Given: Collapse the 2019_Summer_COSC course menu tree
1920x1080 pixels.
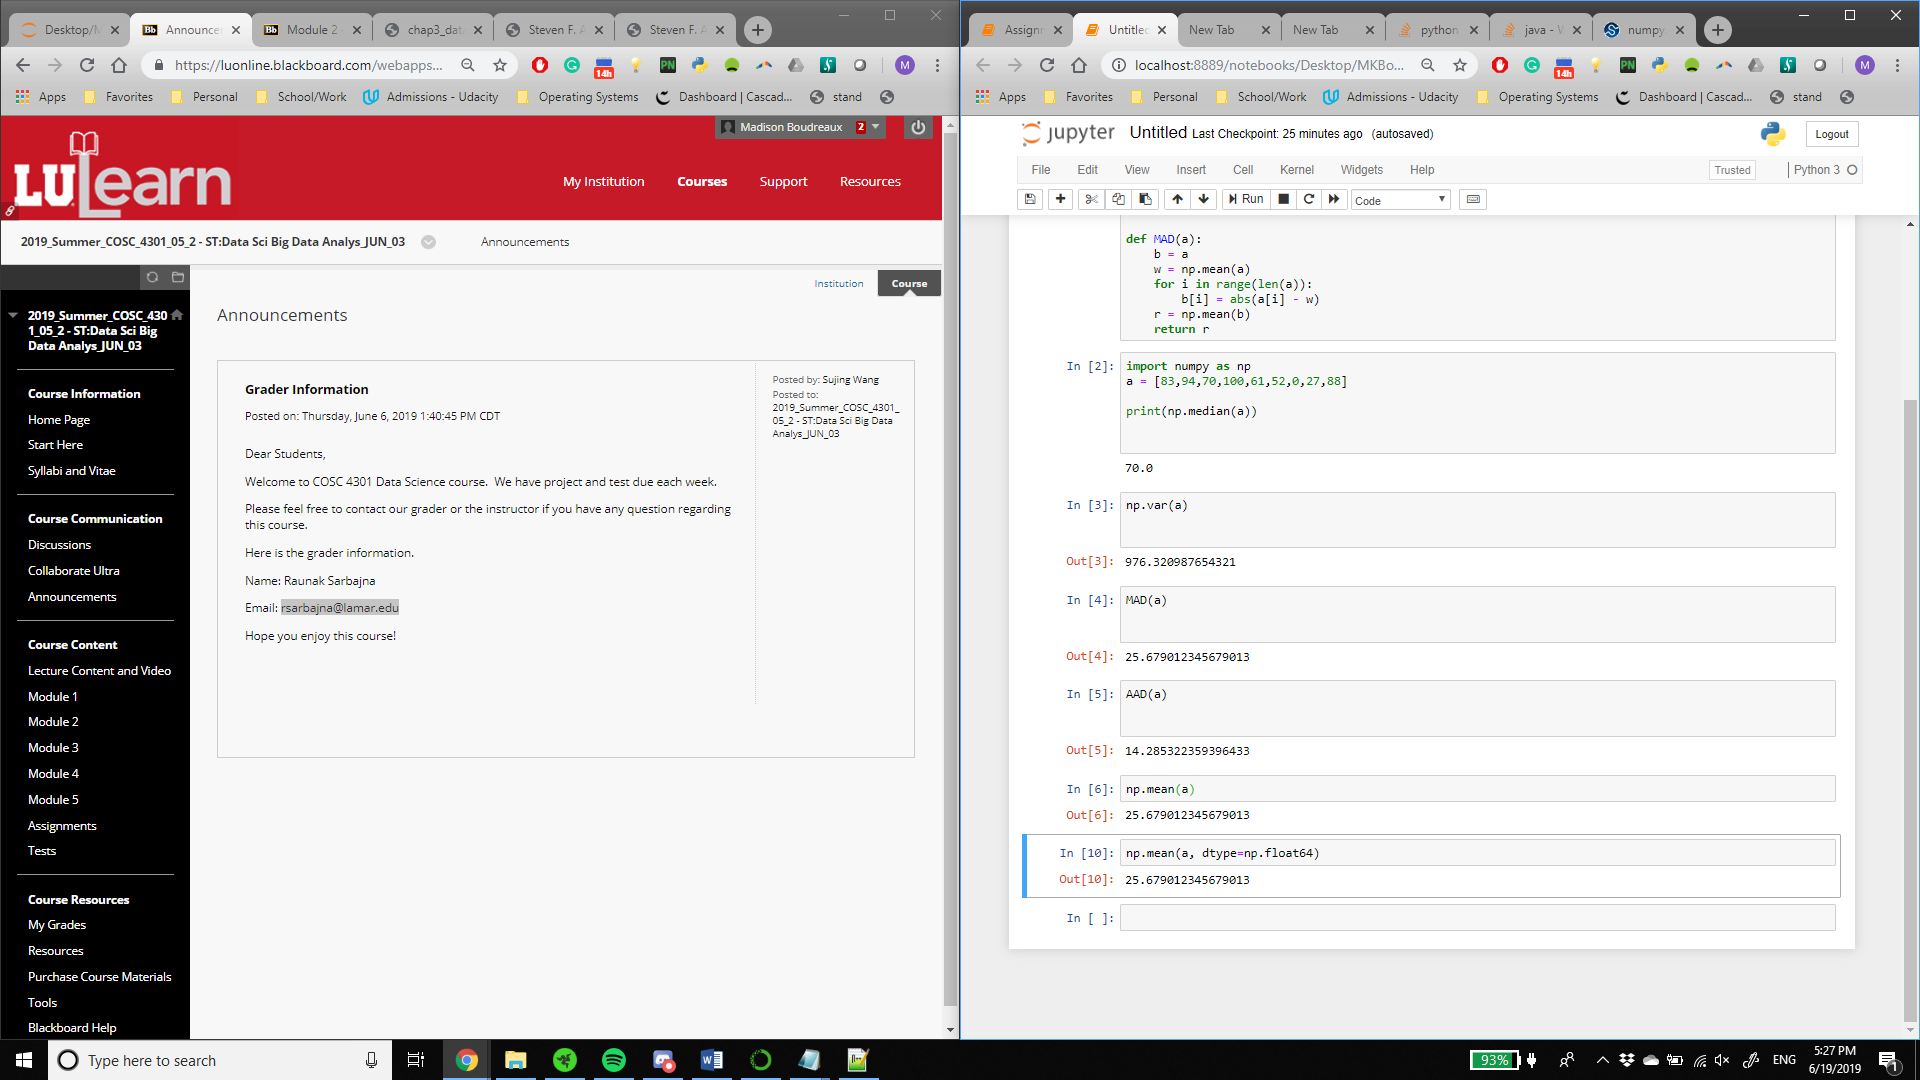Looking at the screenshot, I should pyautogui.click(x=13, y=315).
